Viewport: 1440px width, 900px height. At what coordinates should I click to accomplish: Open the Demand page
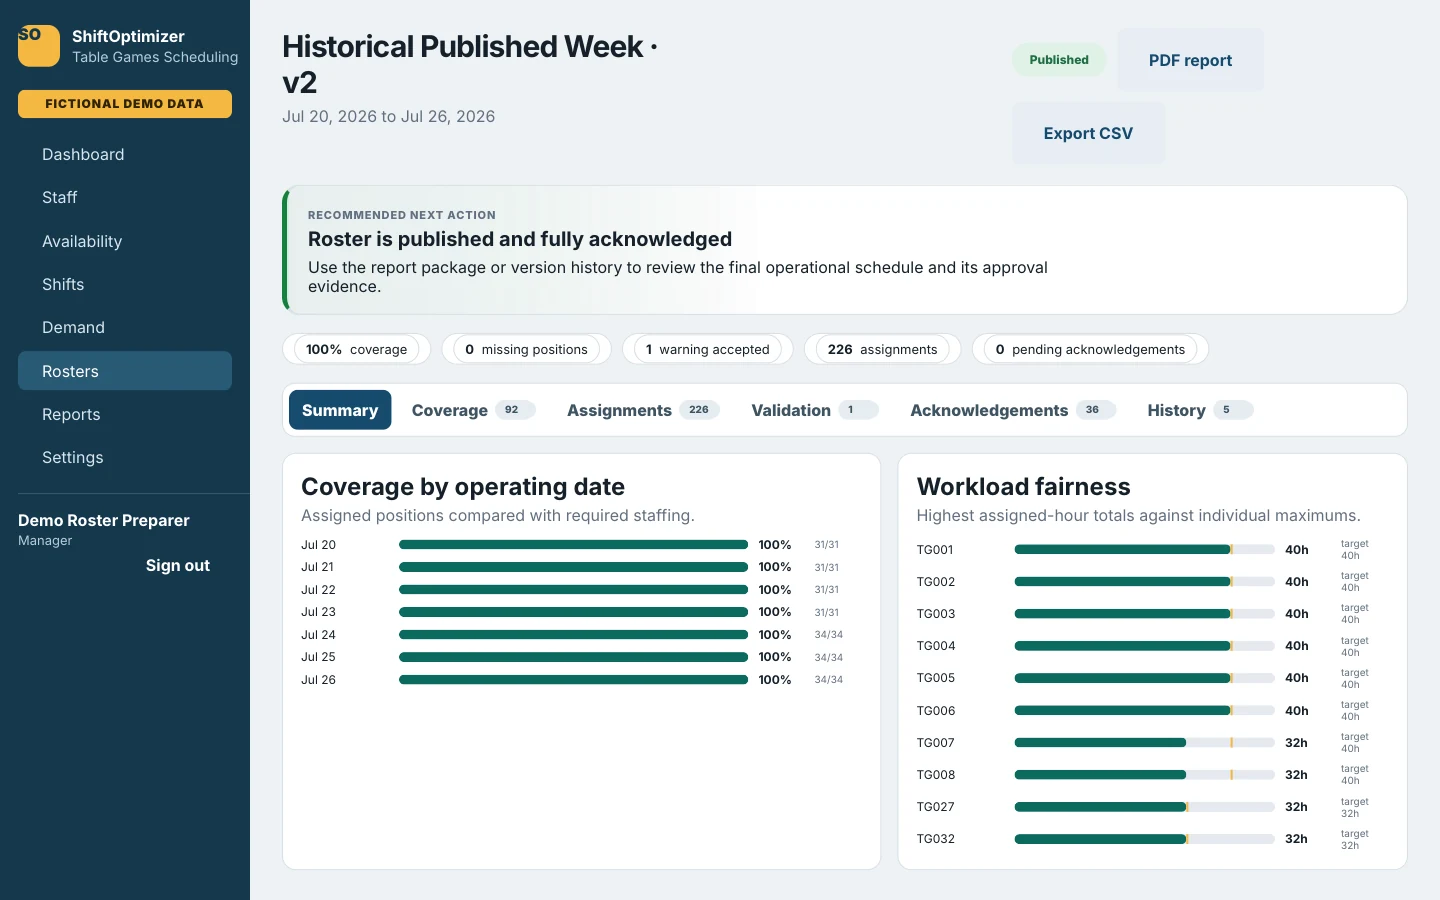(125, 327)
